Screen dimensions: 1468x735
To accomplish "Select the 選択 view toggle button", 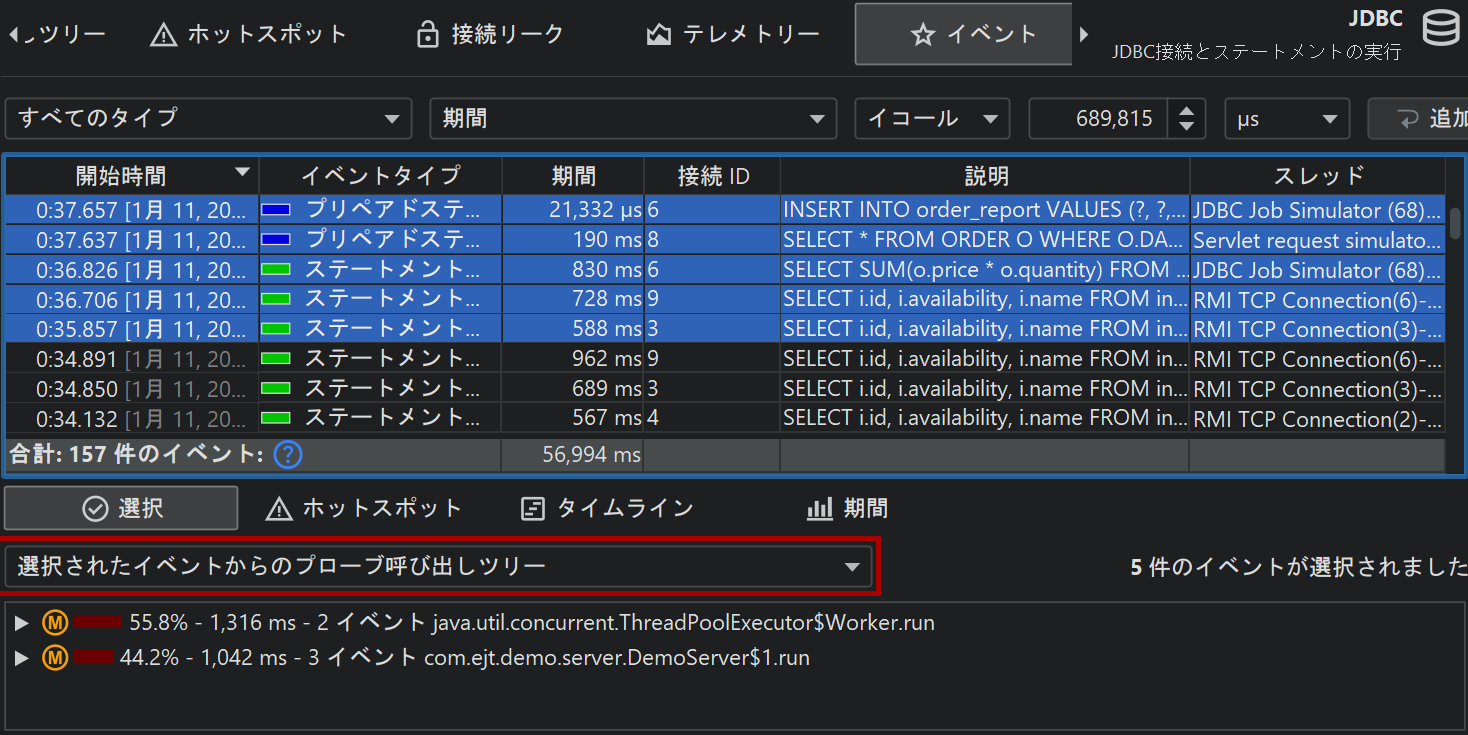I will [121, 508].
